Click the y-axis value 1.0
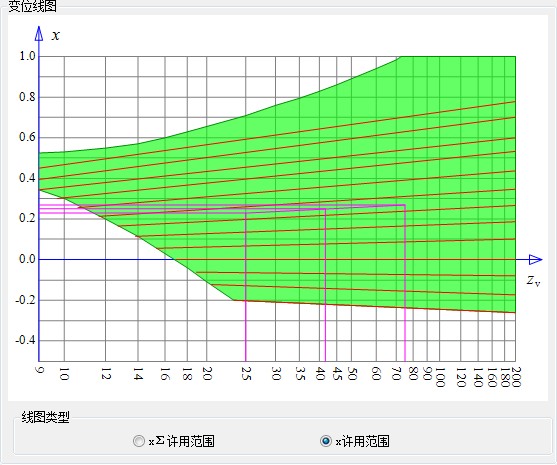Viewport: 557px width, 465px height. [27, 56]
